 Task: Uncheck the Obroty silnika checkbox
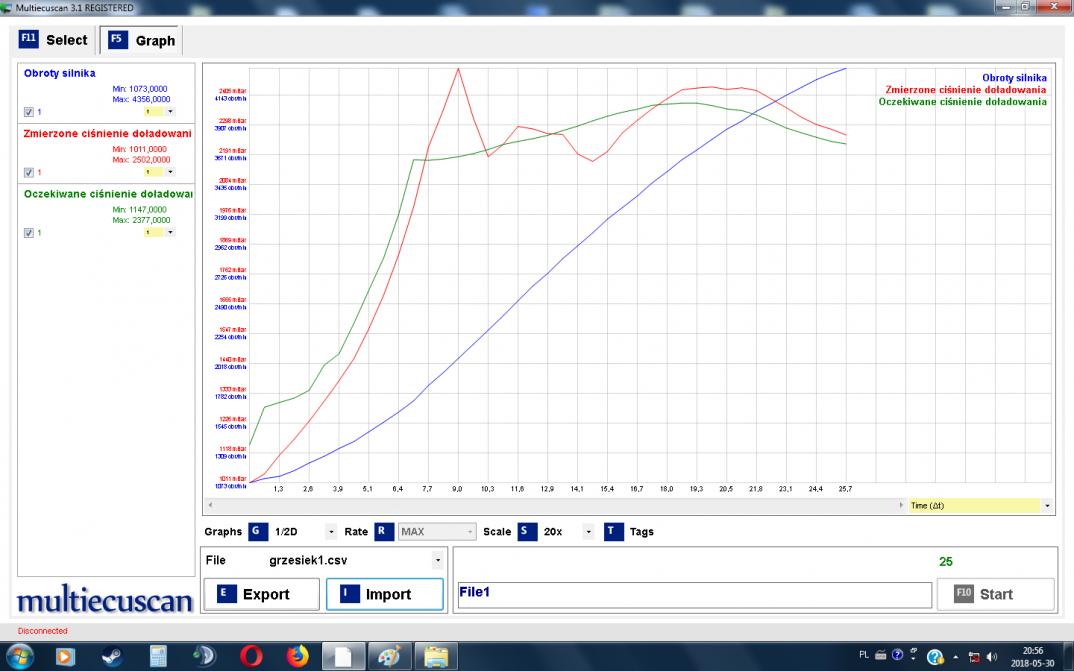(29, 112)
